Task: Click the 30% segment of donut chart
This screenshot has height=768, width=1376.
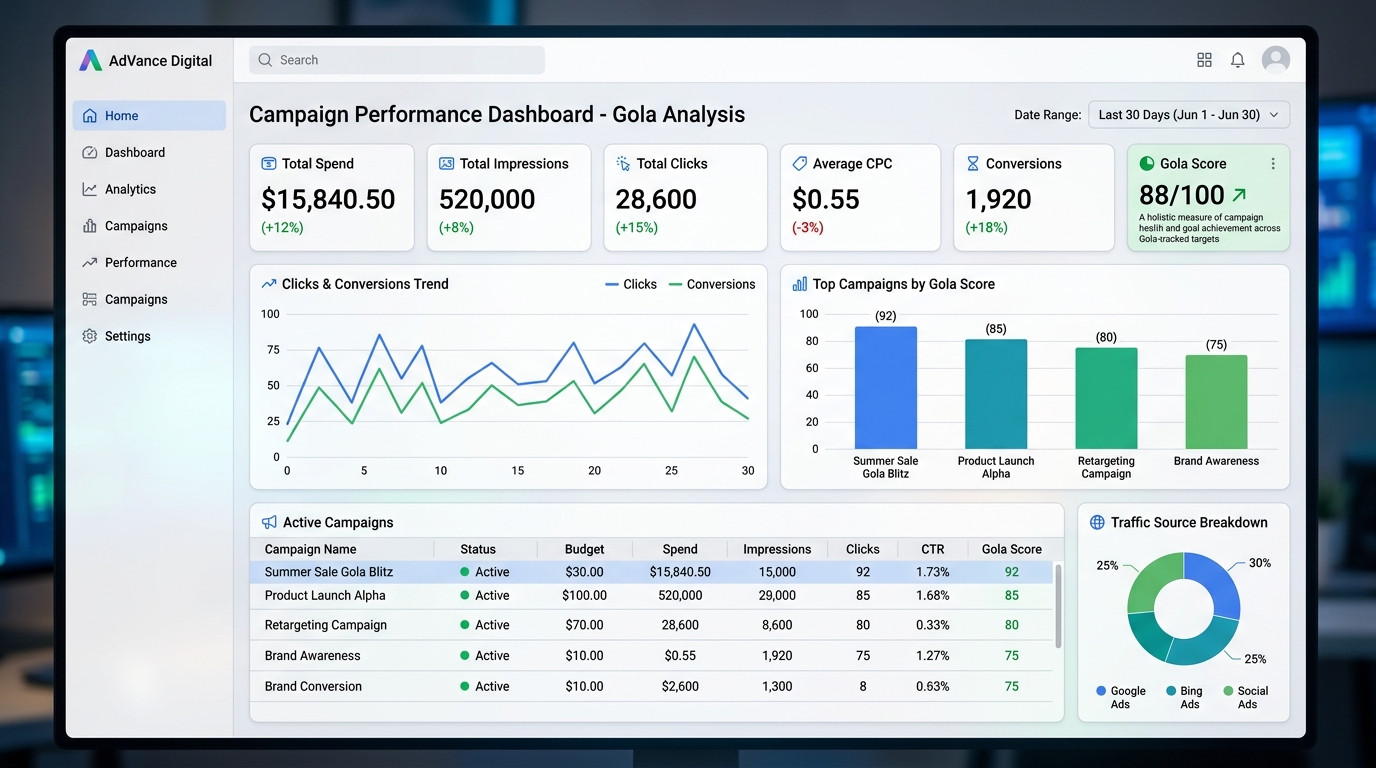Action: (x=1219, y=582)
